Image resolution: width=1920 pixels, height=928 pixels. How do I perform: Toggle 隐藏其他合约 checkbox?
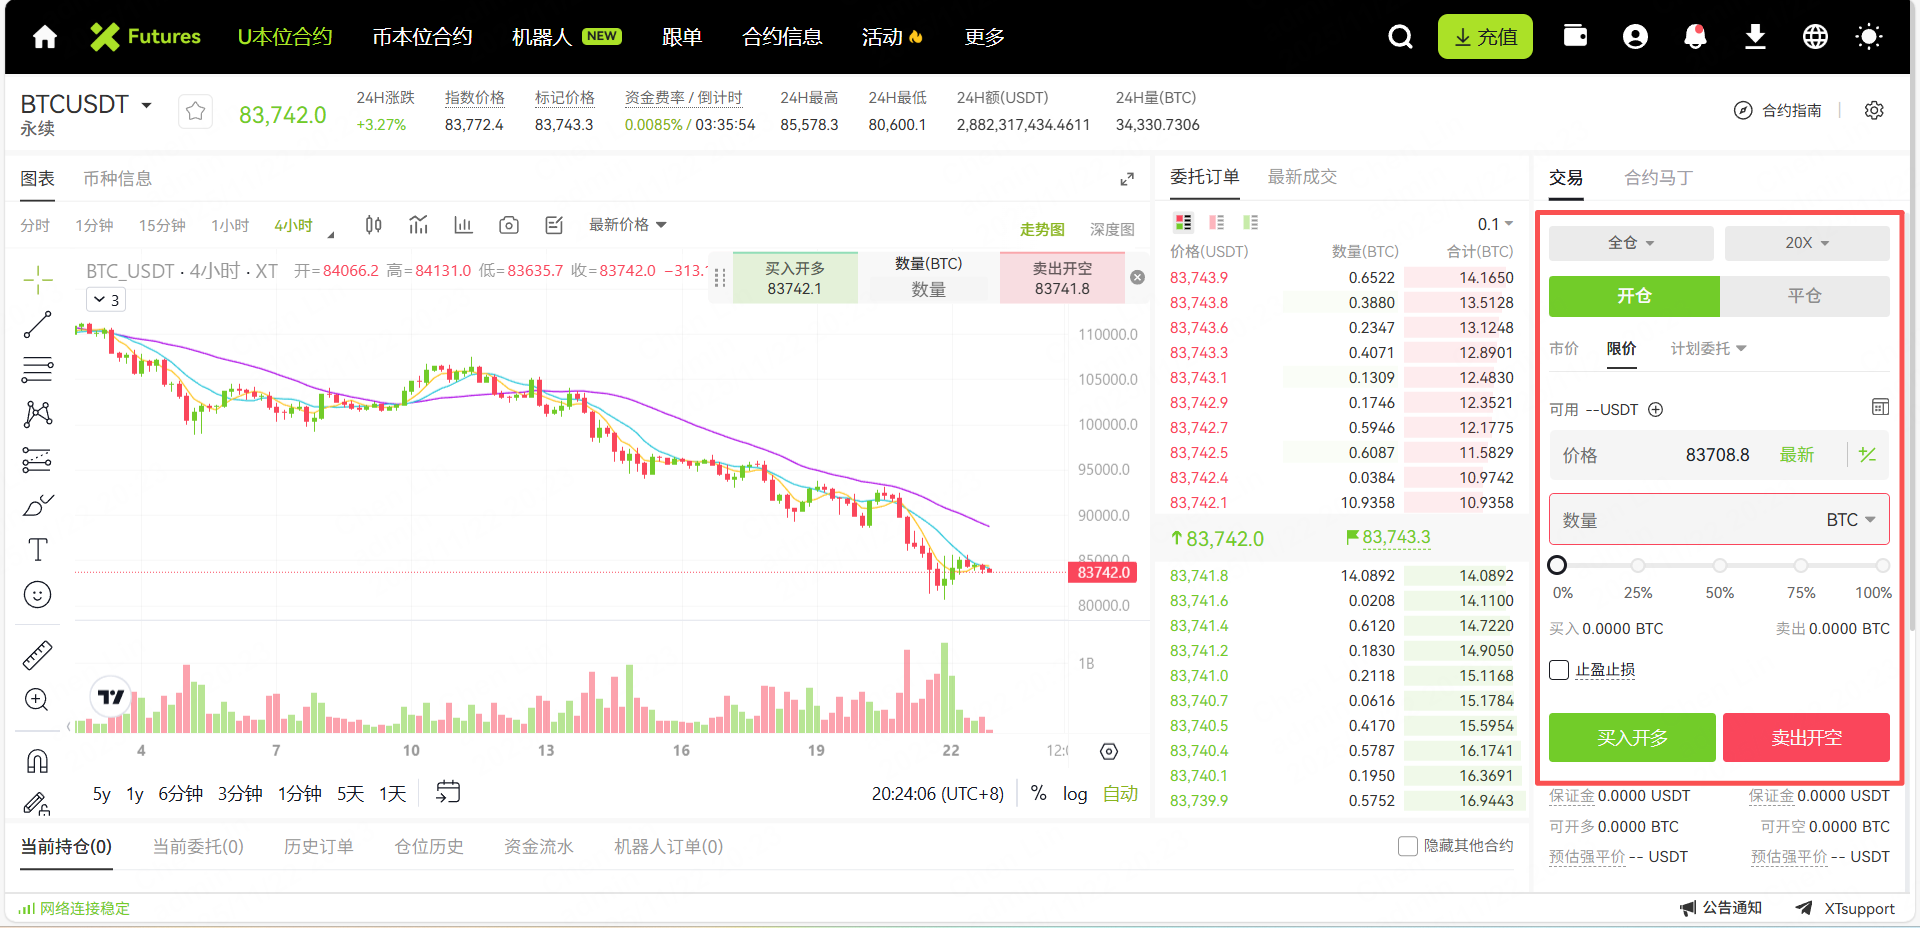[1407, 846]
